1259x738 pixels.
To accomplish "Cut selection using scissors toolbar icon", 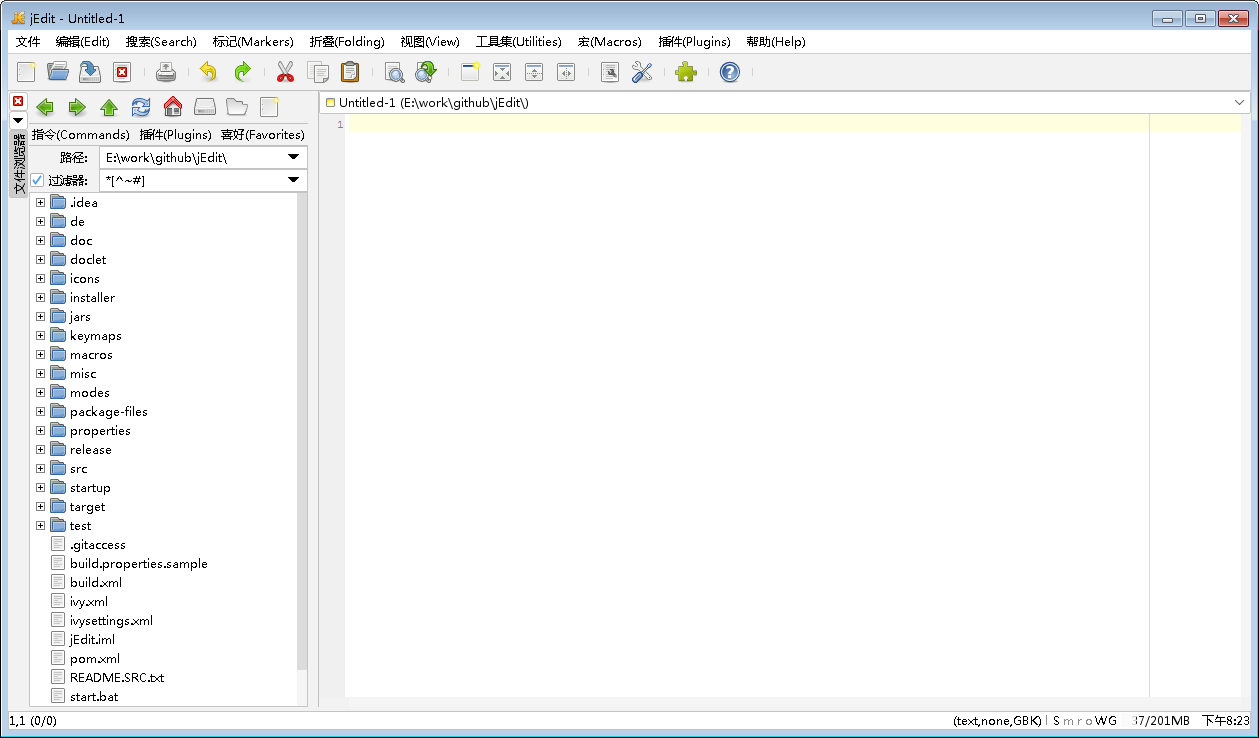I will click(284, 71).
